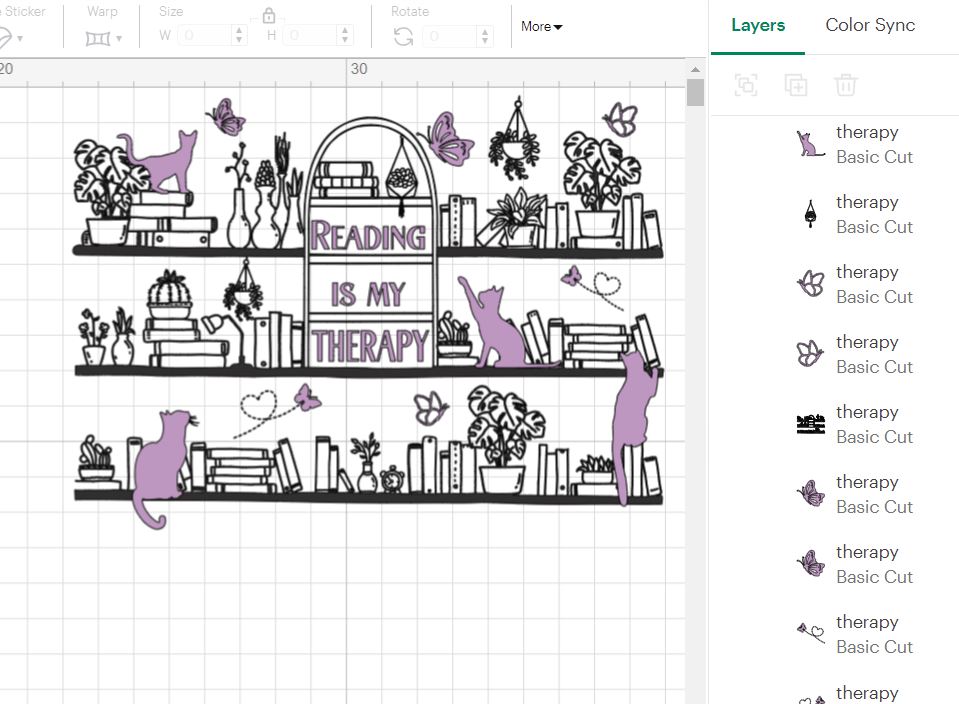
Task: Toggle the size aspect ratio lock
Action: pos(268,16)
